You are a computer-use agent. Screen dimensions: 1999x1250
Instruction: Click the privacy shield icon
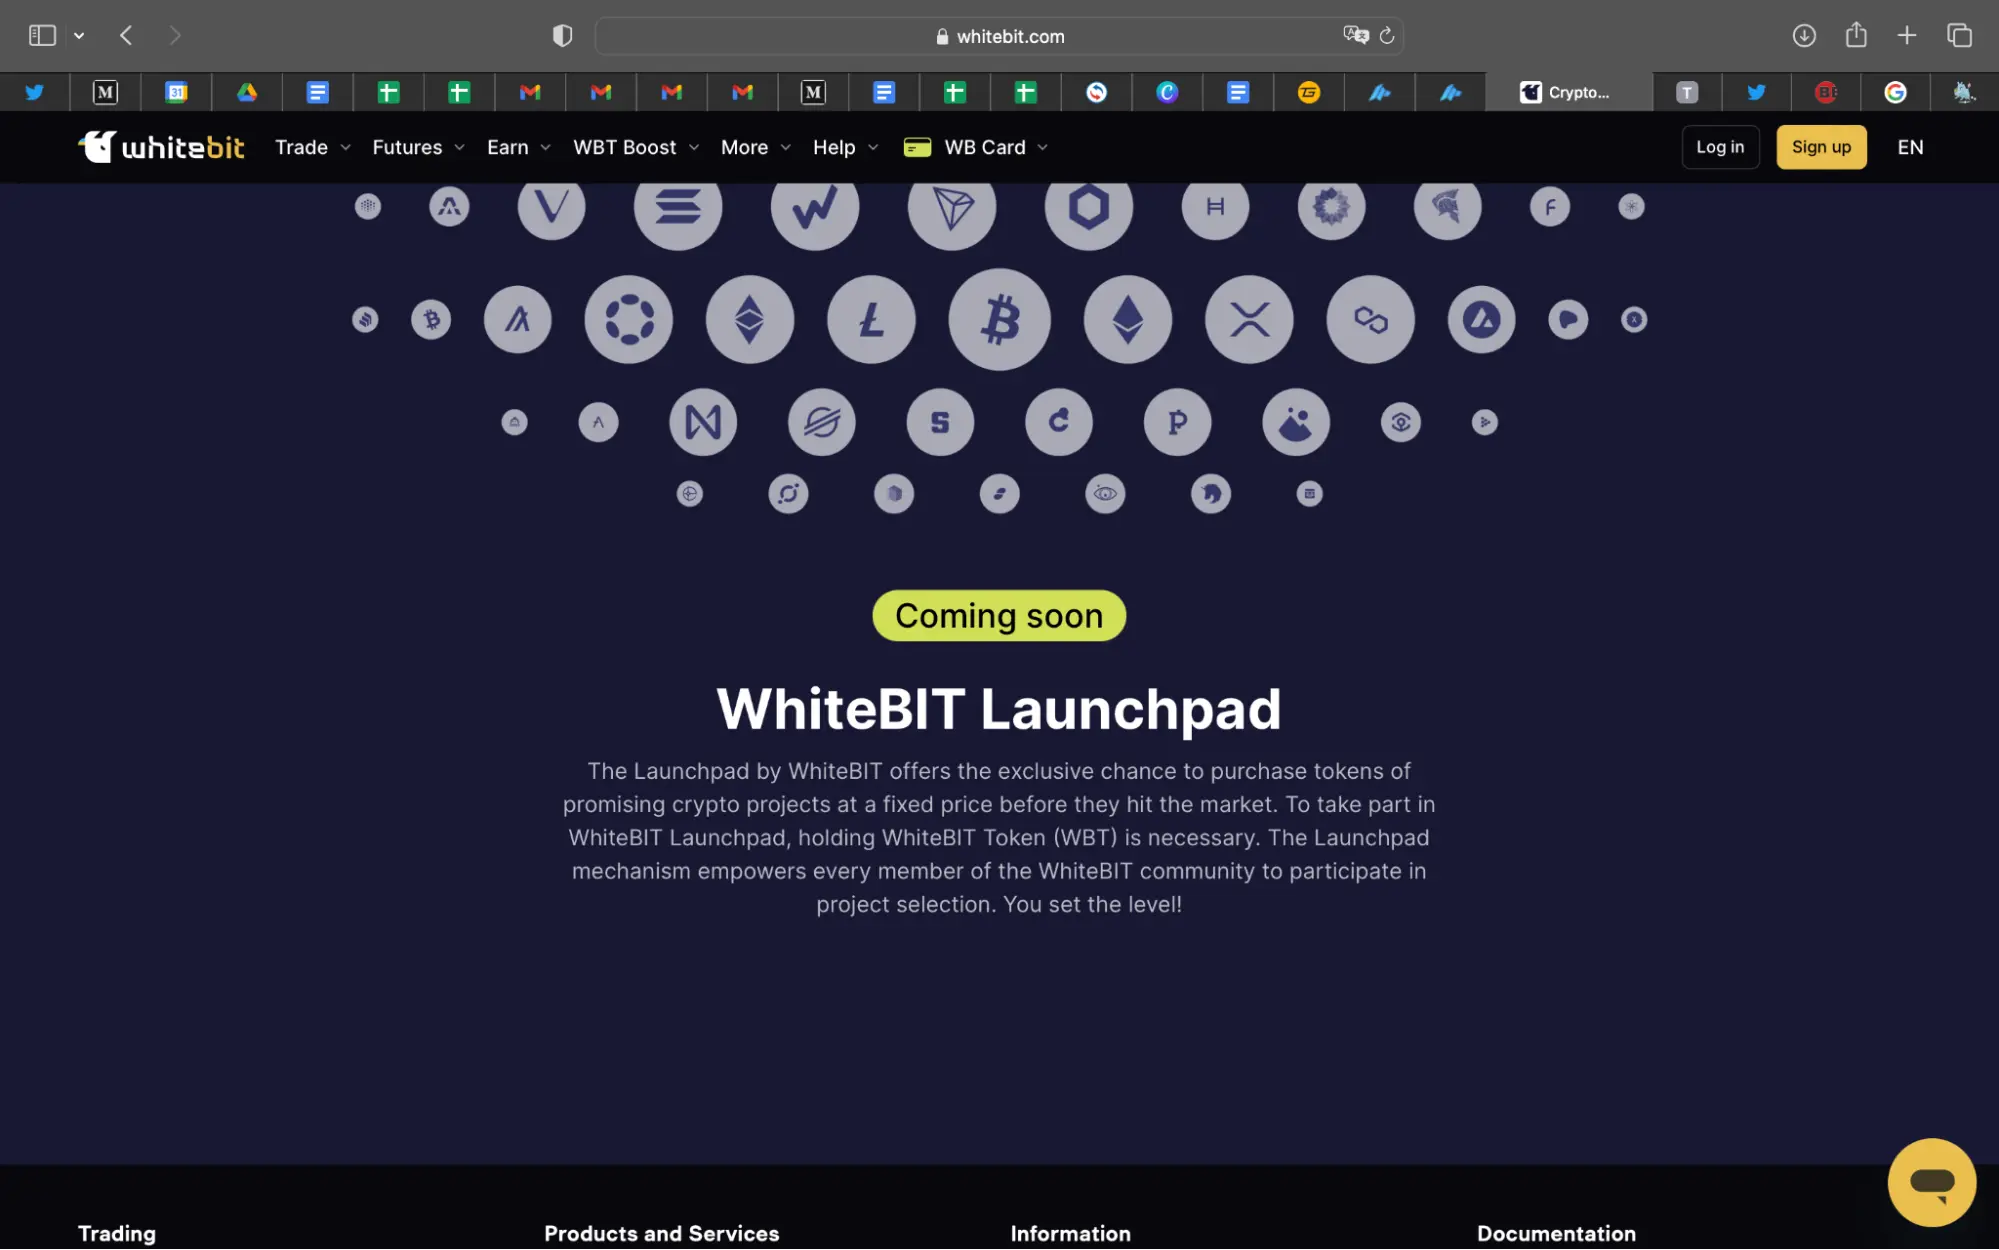click(562, 36)
